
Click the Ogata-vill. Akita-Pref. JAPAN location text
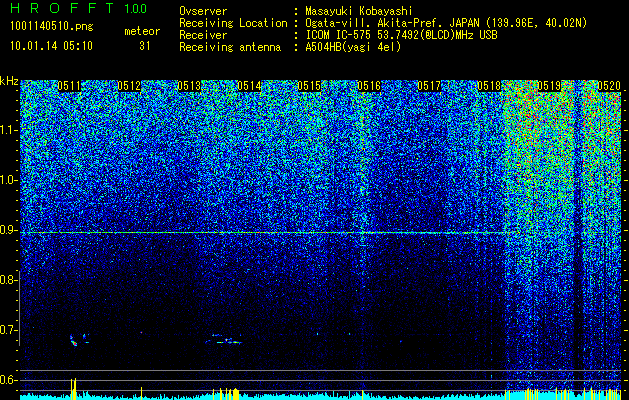click(x=446, y=23)
